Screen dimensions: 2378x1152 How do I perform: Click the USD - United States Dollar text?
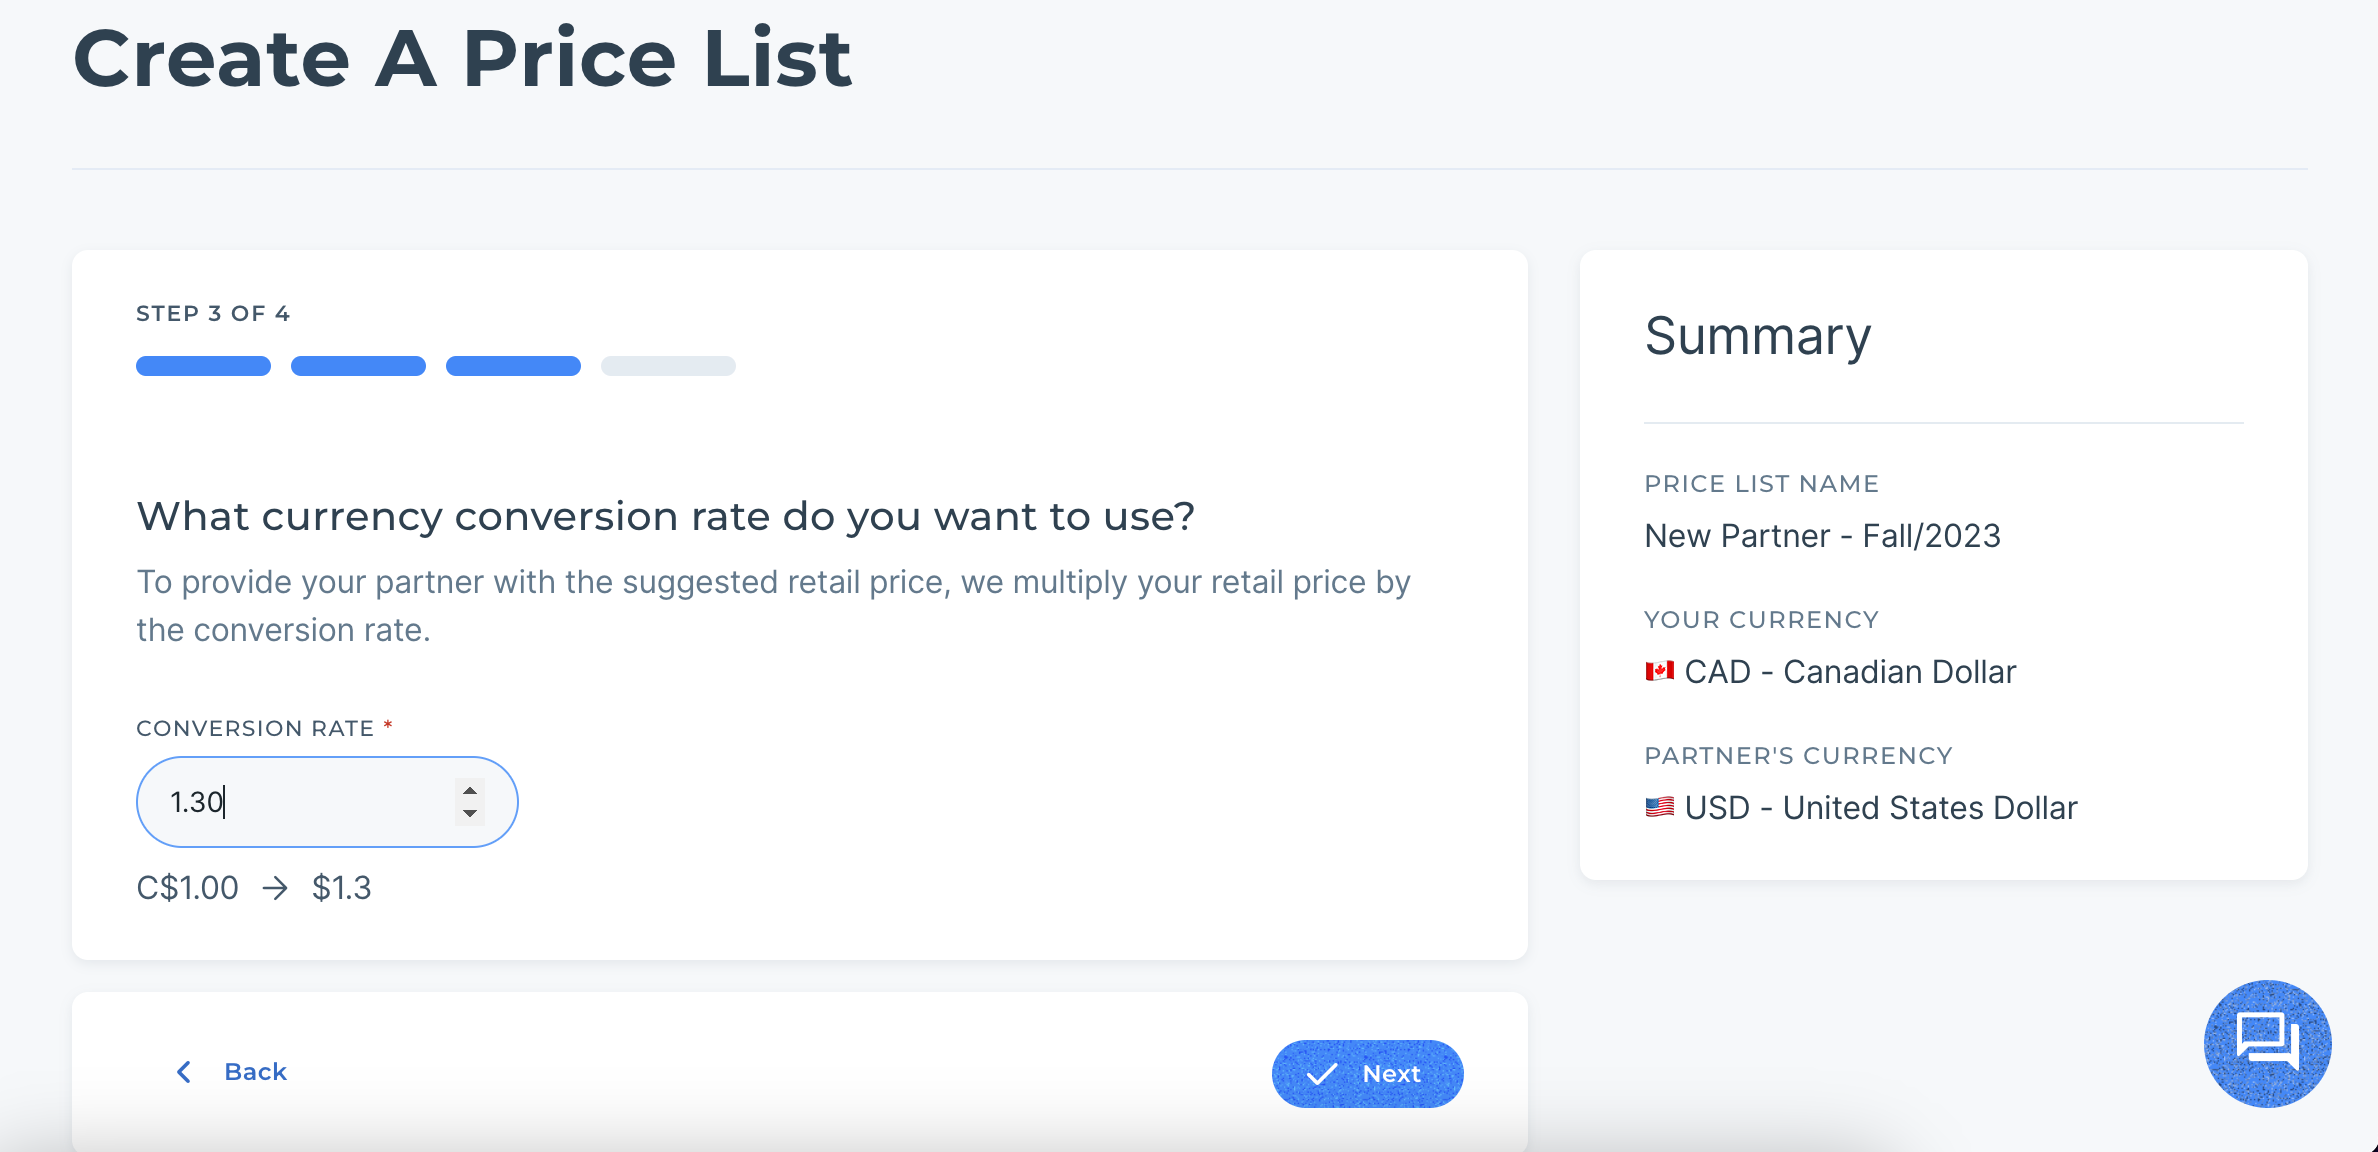tap(1881, 808)
